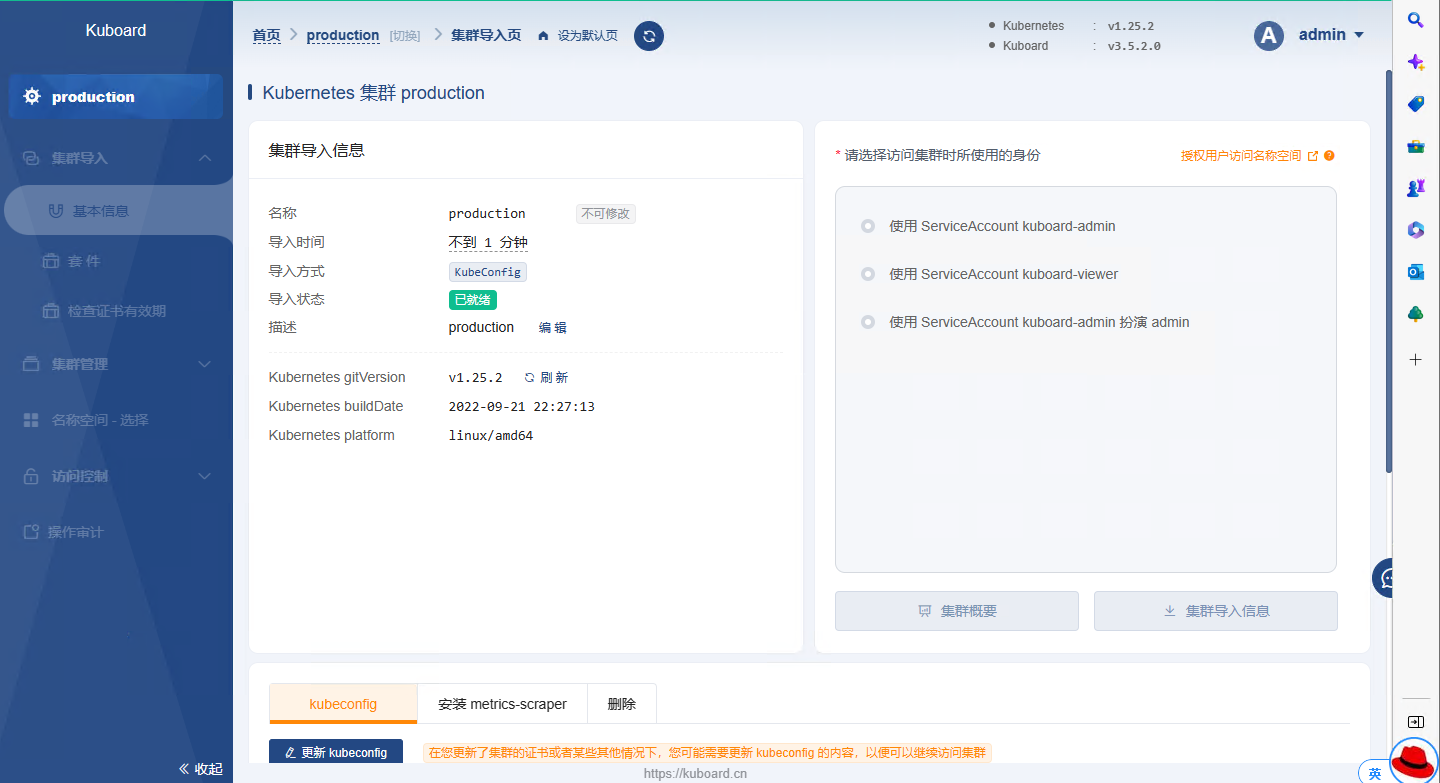This screenshot has height=783, width=1440.
Task: Click the round A avatar icon
Action: pos(1269,36)
